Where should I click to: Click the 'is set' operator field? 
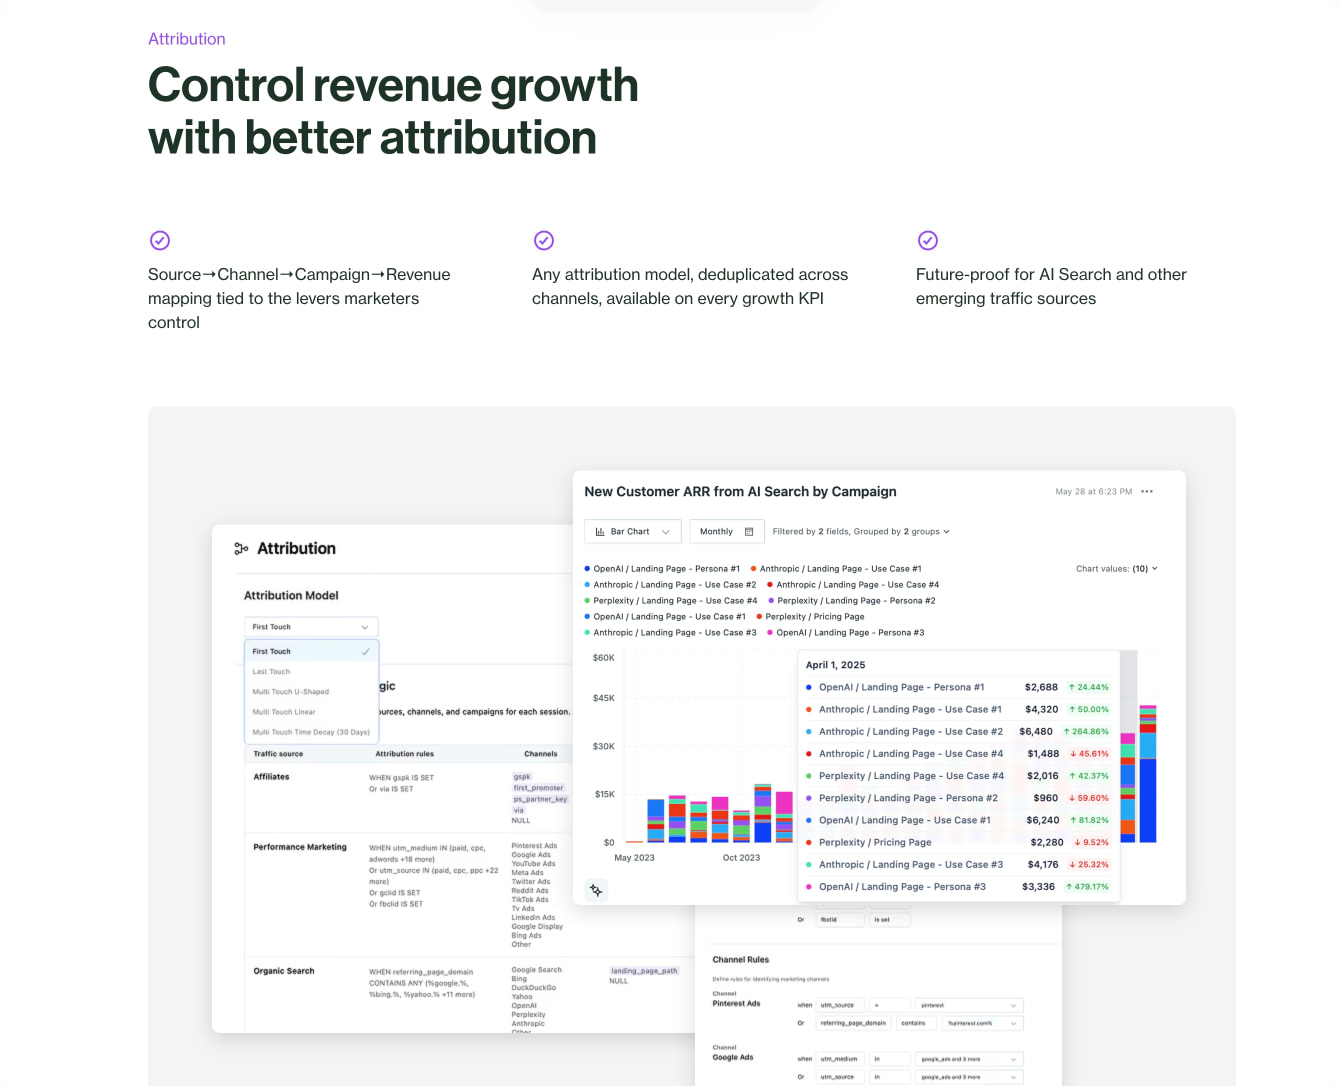click(x=890, y=919)
